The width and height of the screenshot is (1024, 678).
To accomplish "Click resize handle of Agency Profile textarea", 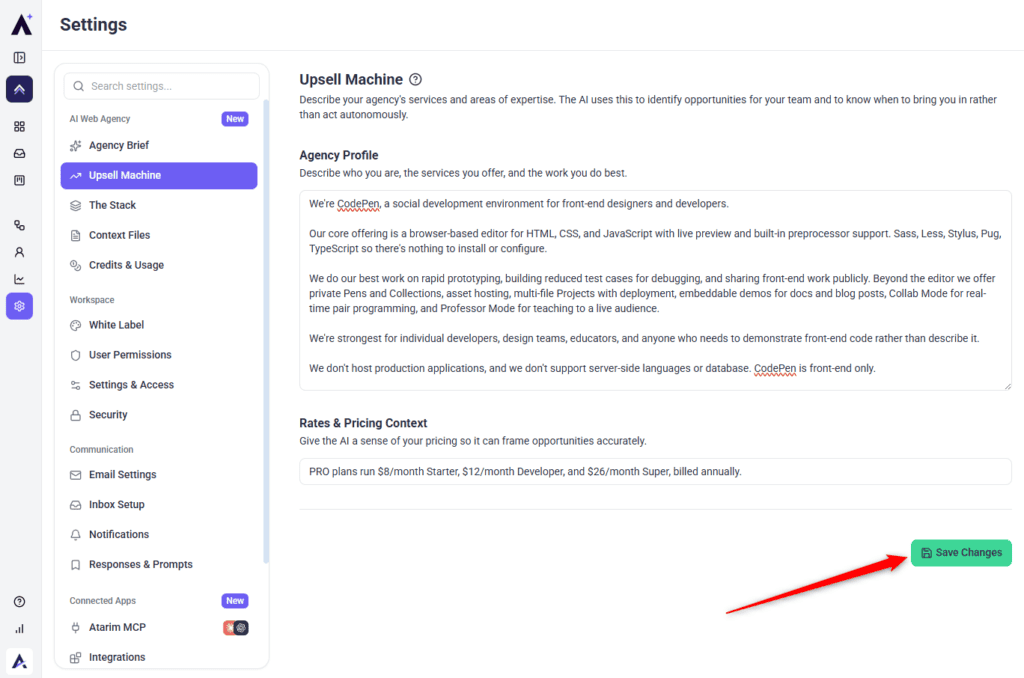I will (1007, 386).
